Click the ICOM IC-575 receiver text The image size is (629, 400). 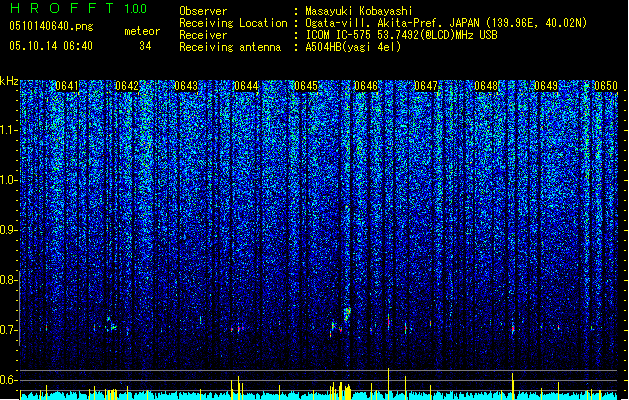coord(401,35)
